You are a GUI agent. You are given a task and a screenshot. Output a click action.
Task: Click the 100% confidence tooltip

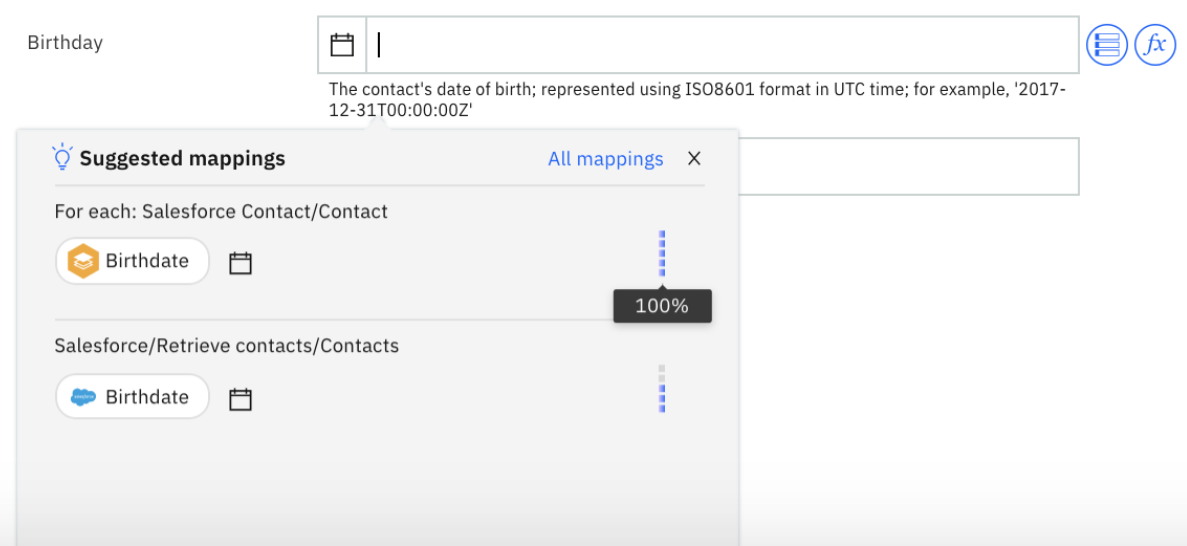[x=662, y=306]
